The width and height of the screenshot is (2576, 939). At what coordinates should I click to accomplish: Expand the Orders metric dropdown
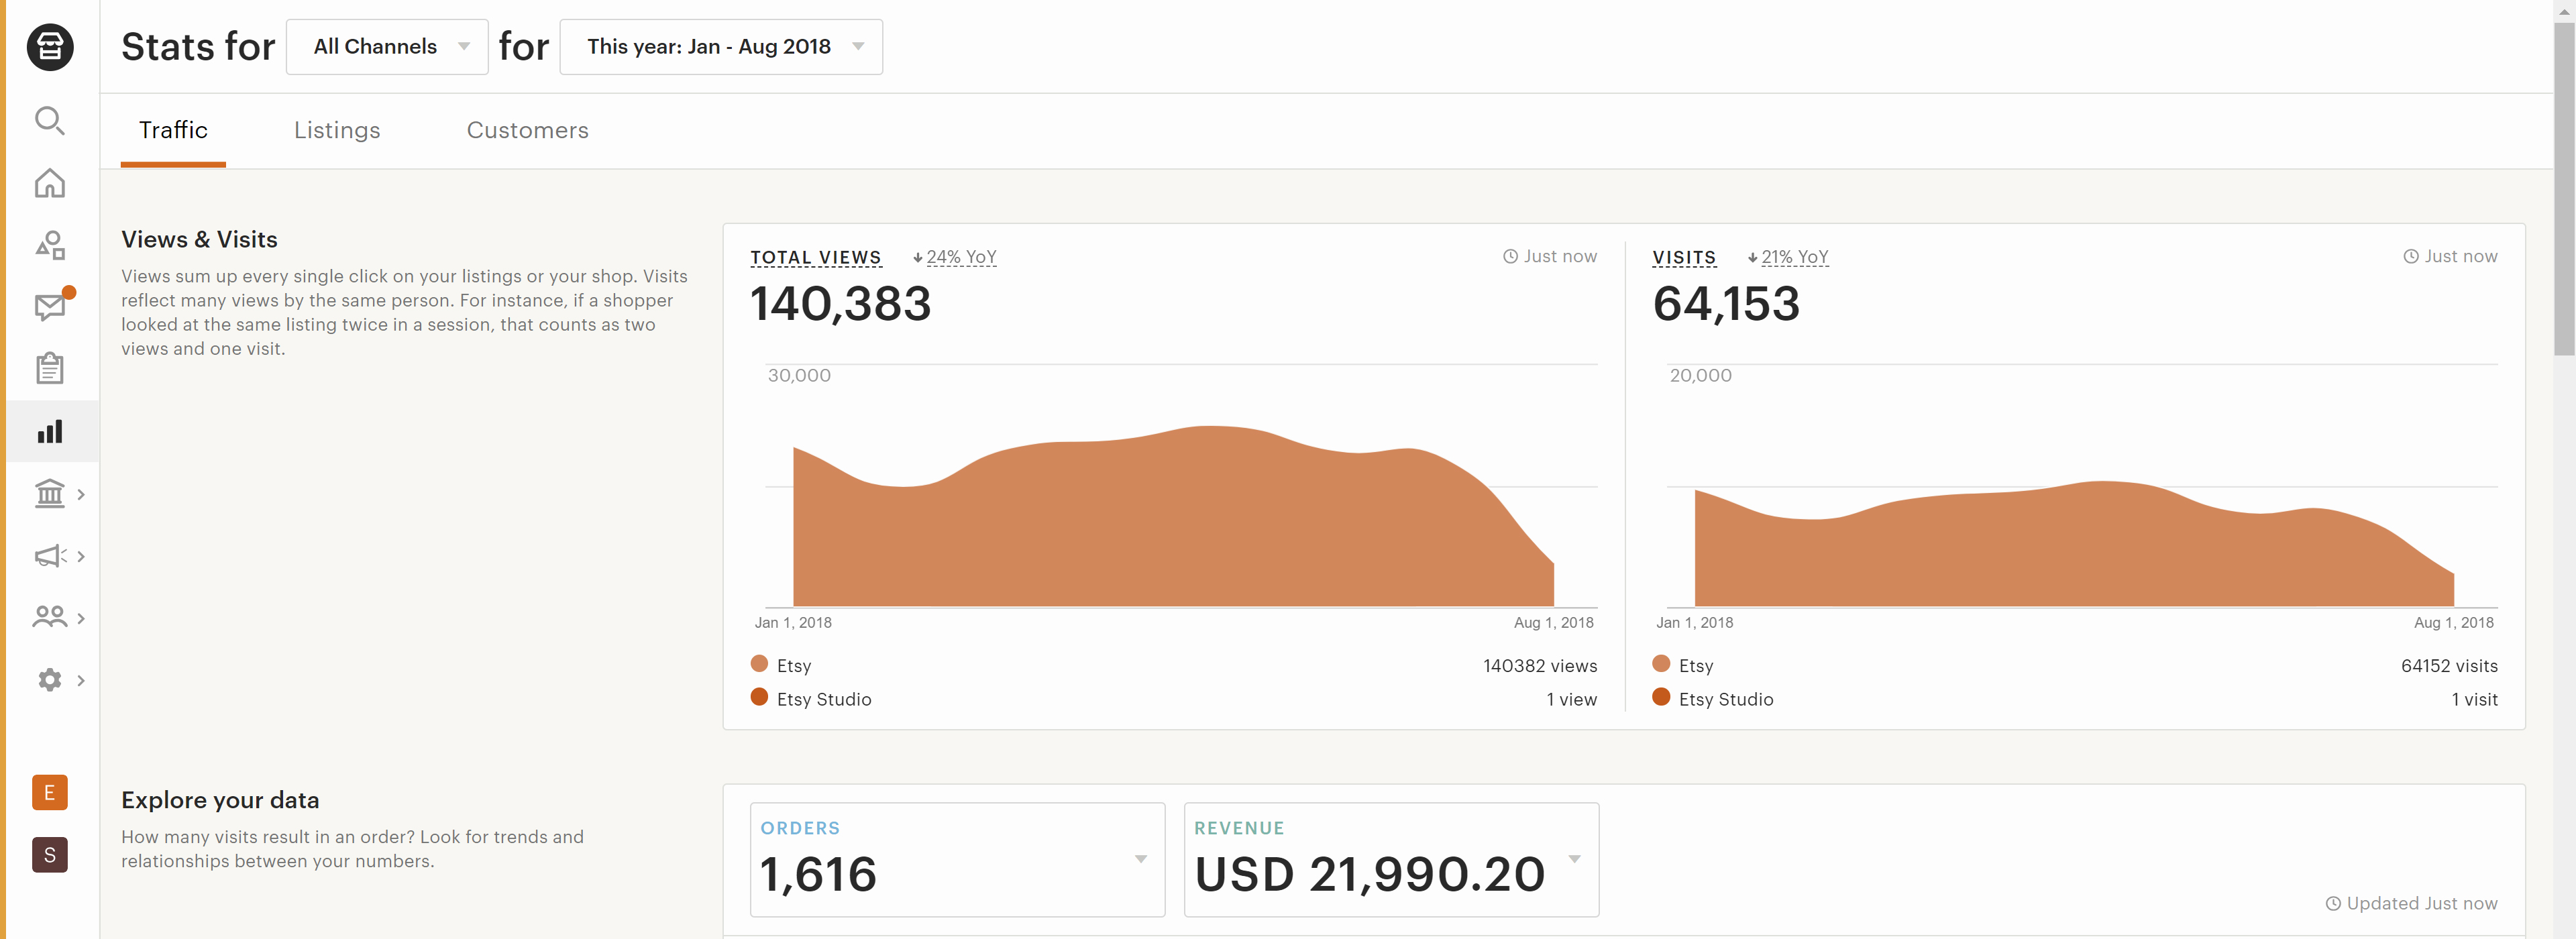tap(1140, 859)
